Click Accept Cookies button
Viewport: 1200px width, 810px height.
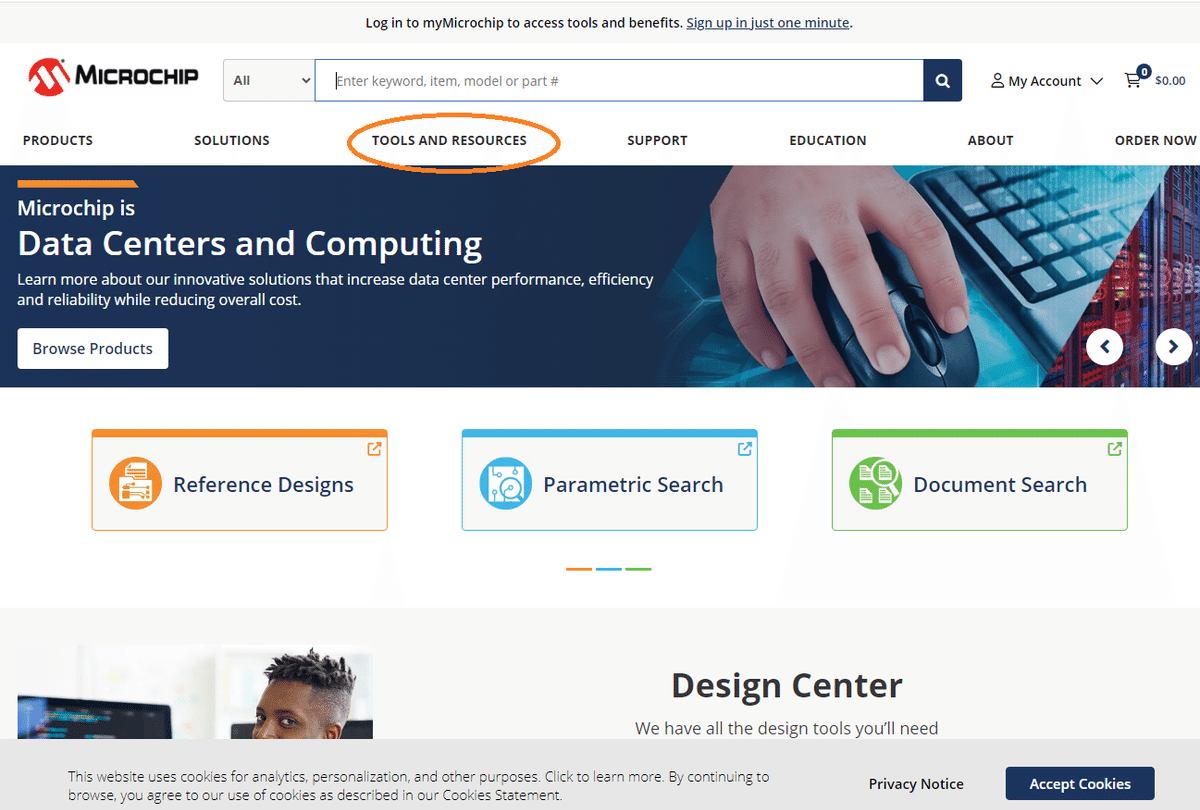click(x=1080, y=784)
